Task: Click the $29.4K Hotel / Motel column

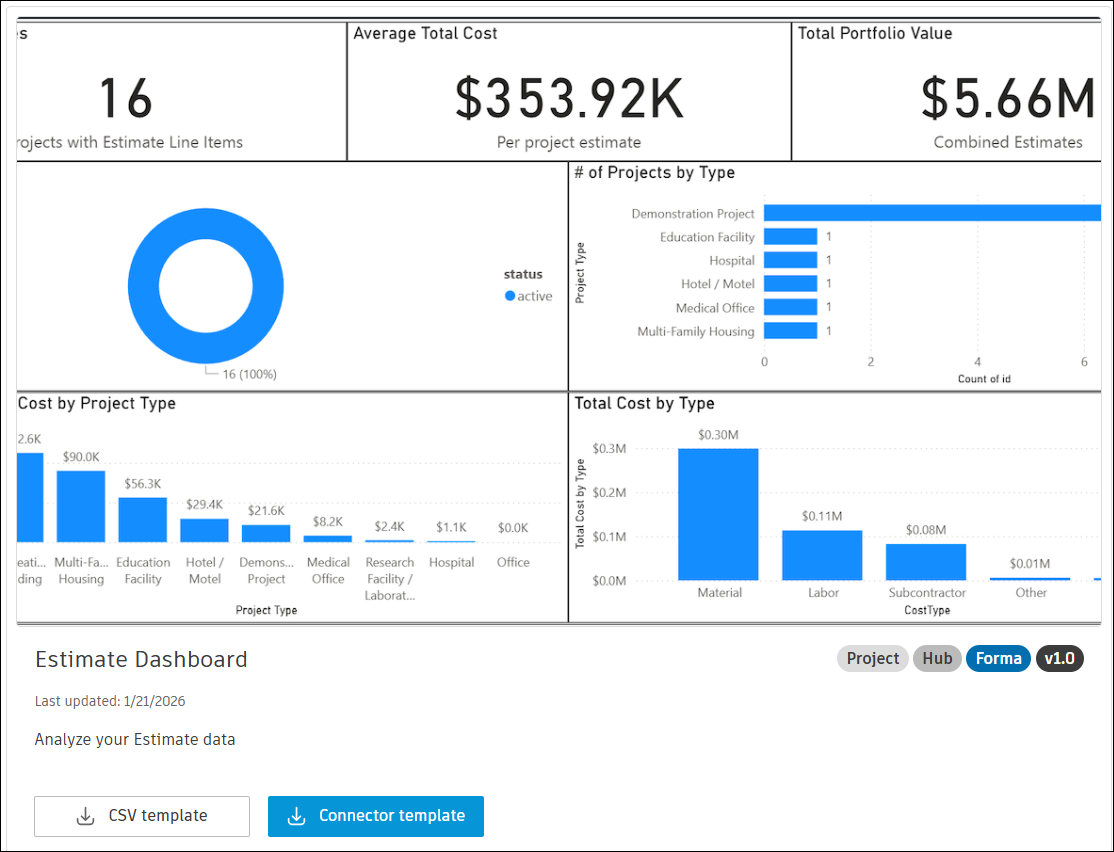Action: coord(205,531)
